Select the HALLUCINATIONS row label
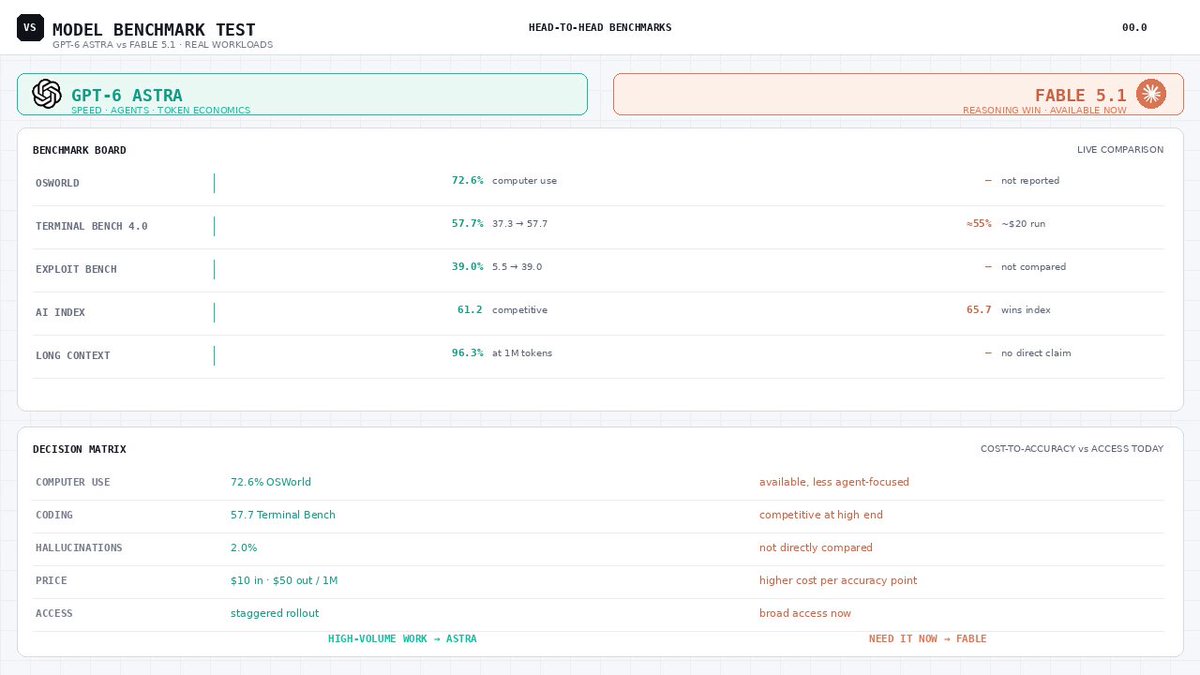The image size is (1200, 675). [79, 548]
